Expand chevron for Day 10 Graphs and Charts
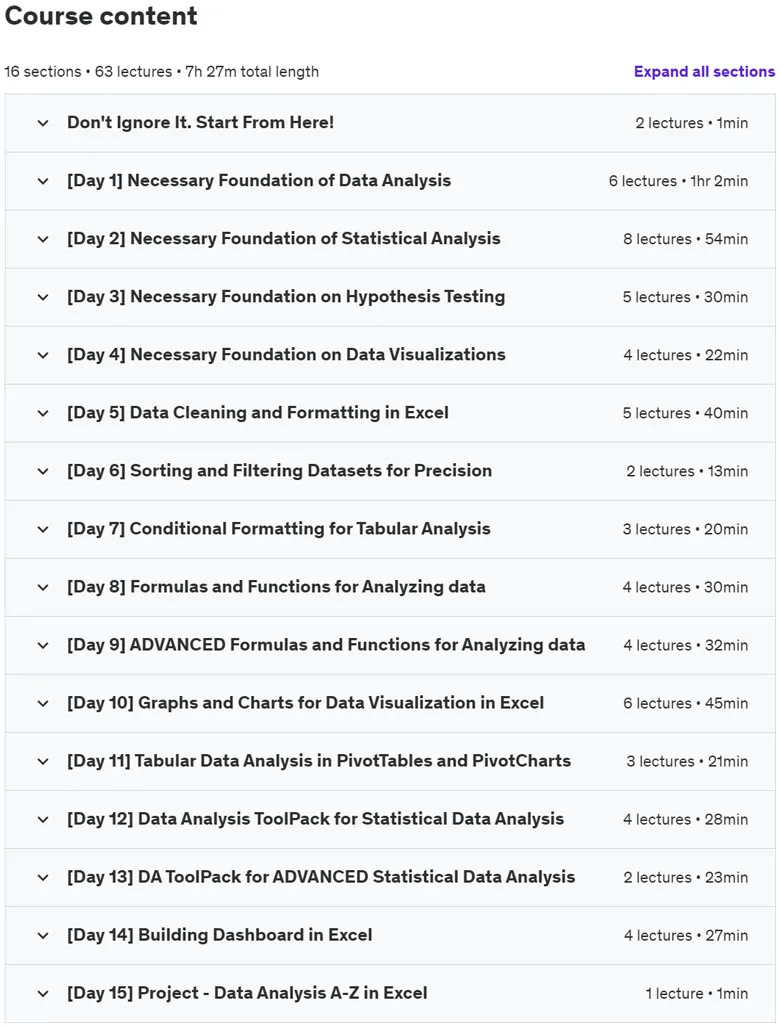 pyautogui.click(x=43, y=703)
